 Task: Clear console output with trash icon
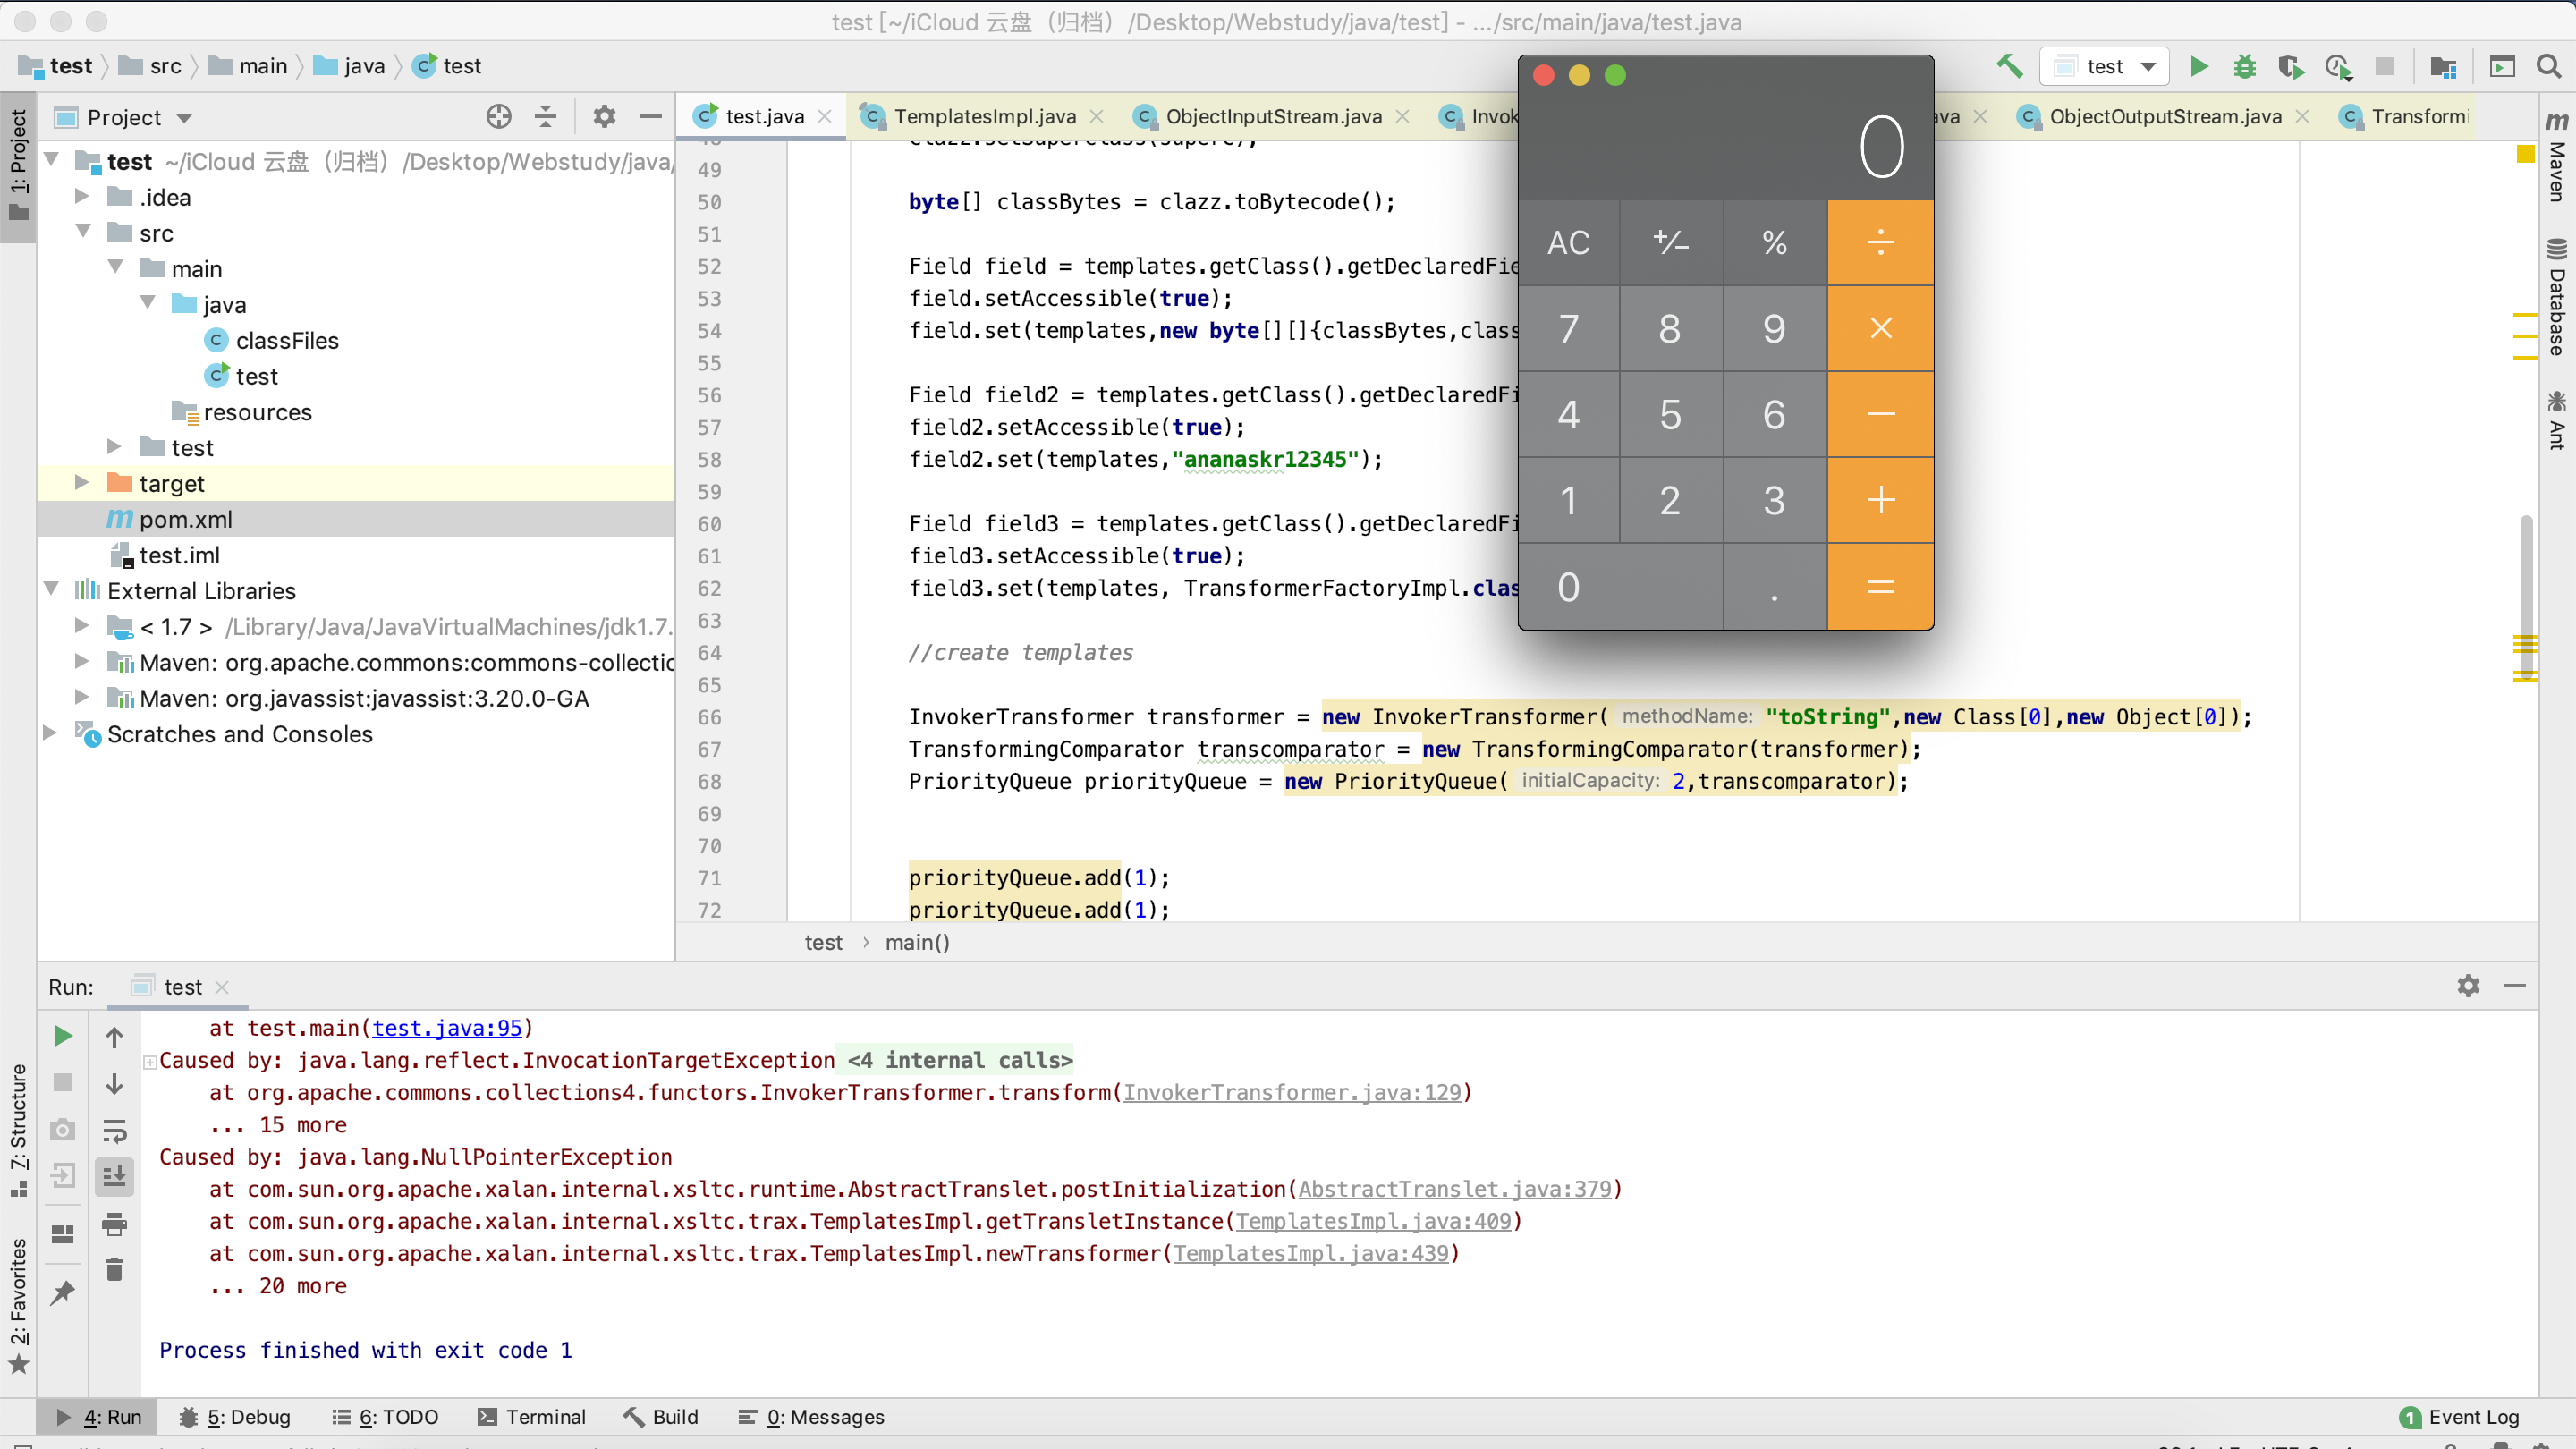click(x=114, y=1270)
